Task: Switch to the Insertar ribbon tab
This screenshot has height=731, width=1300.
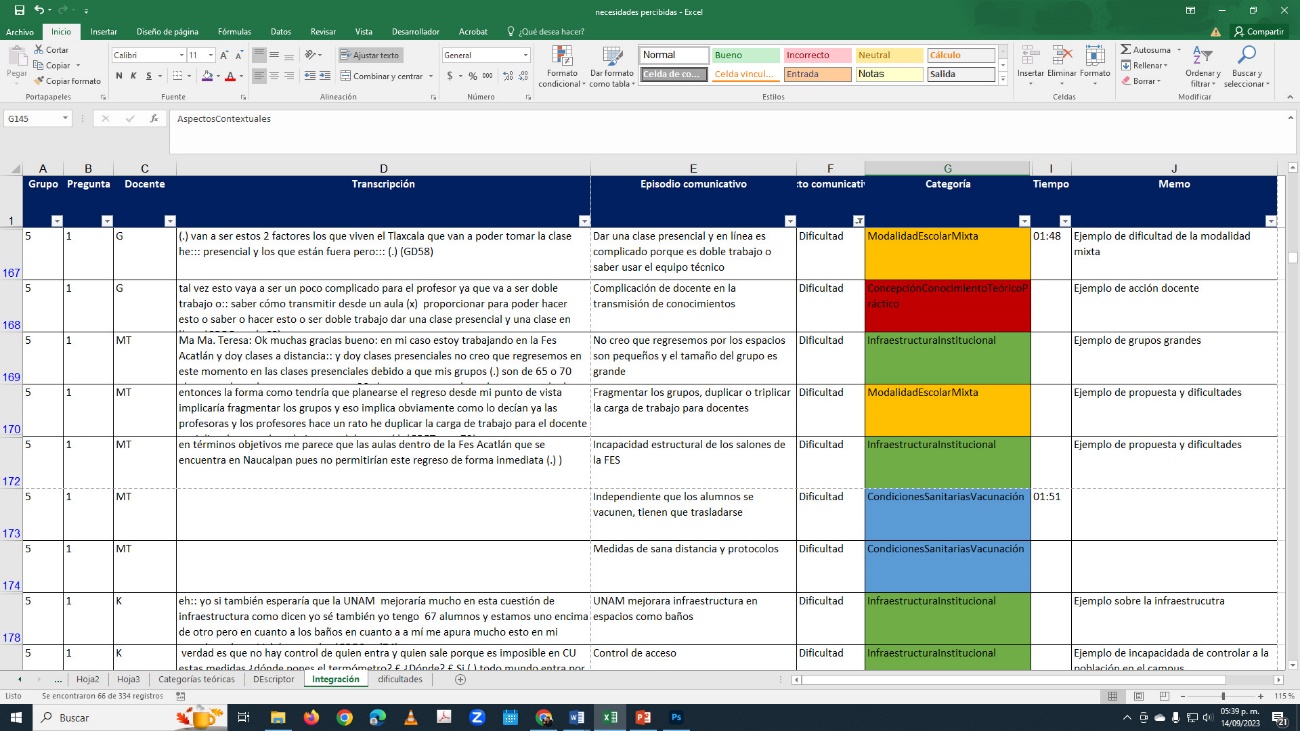Action: [103, 32]
